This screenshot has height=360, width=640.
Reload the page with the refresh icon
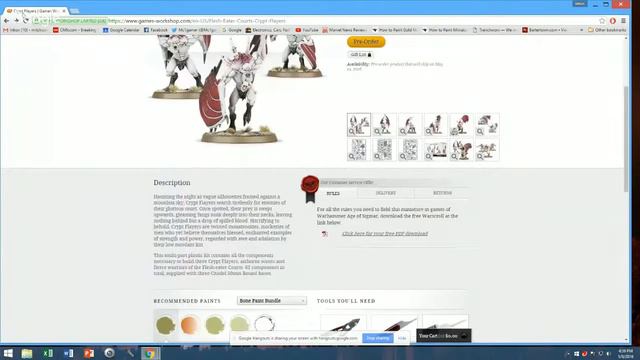pos(25,20)
